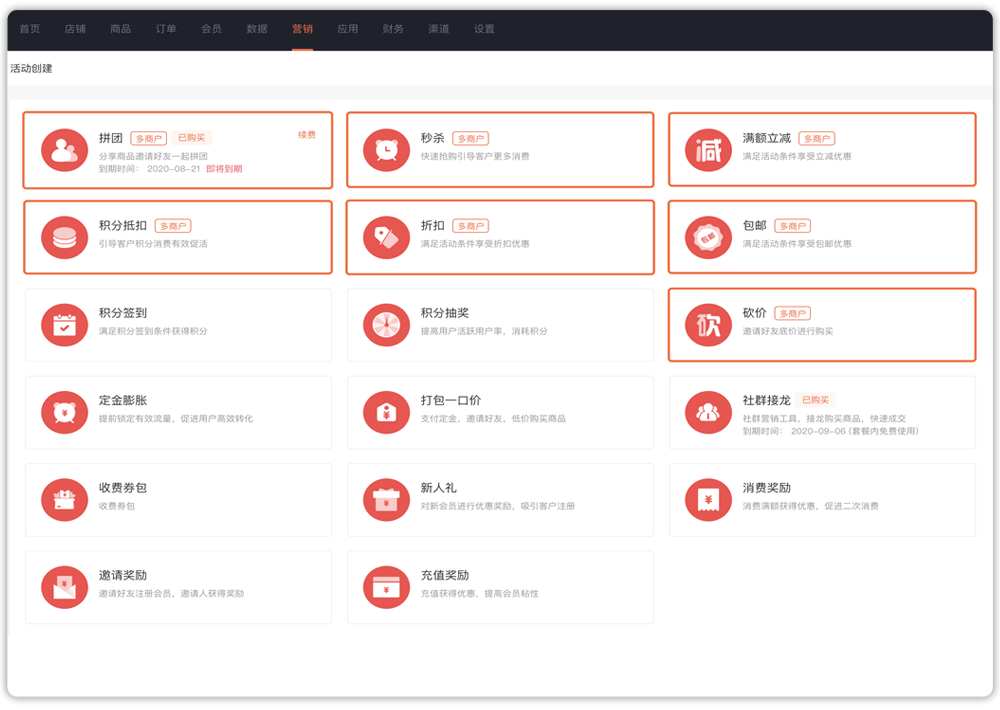Switch to the 首页 tab
The height and width of the screenshot is (710, 1000).
pyautogui.click(x=30, y=29)
